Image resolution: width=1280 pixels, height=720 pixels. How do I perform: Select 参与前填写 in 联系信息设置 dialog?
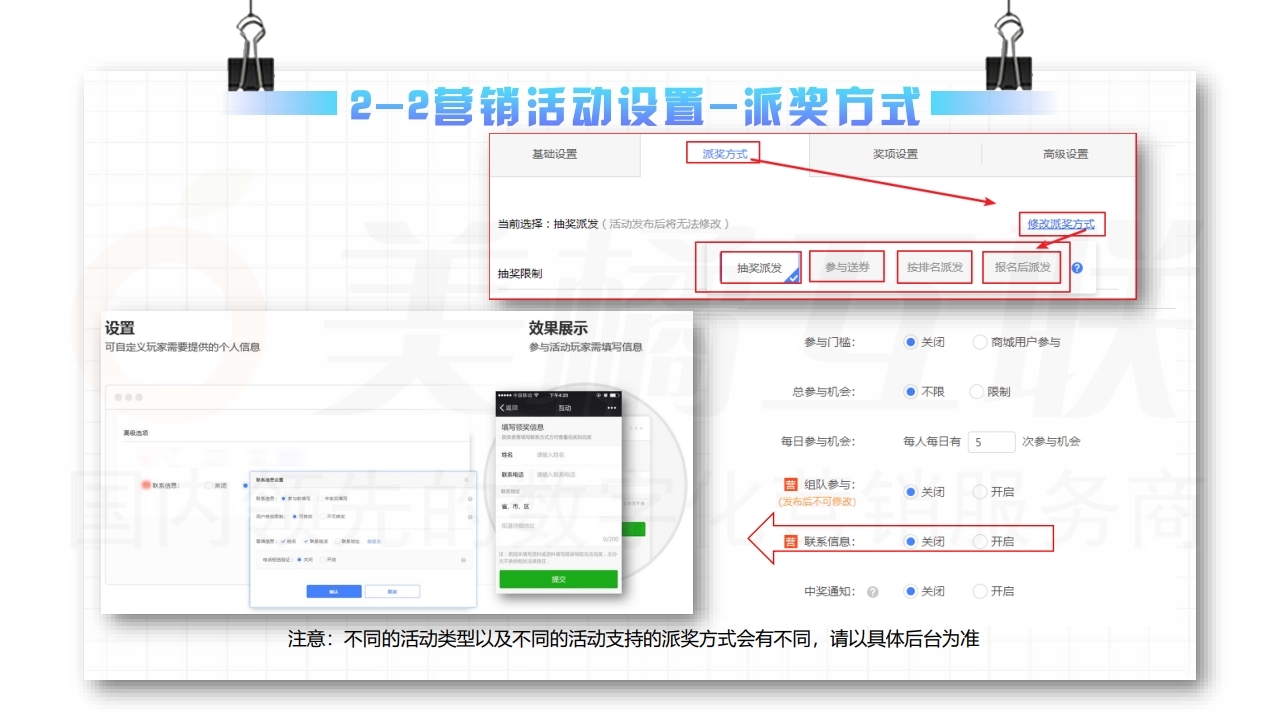283,498
